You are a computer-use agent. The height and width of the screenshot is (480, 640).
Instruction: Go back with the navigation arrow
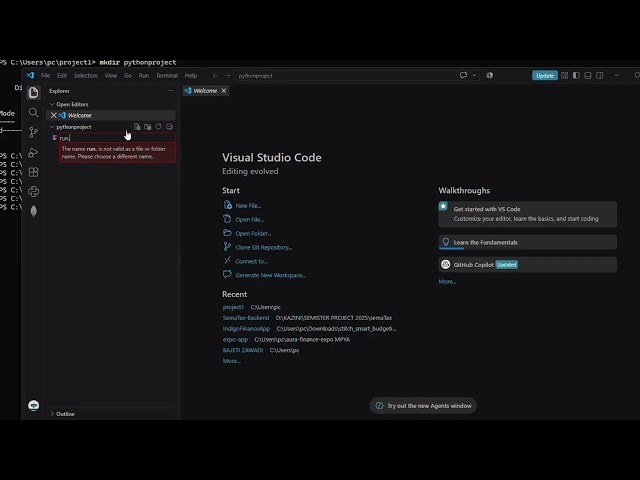pos(216,76)
